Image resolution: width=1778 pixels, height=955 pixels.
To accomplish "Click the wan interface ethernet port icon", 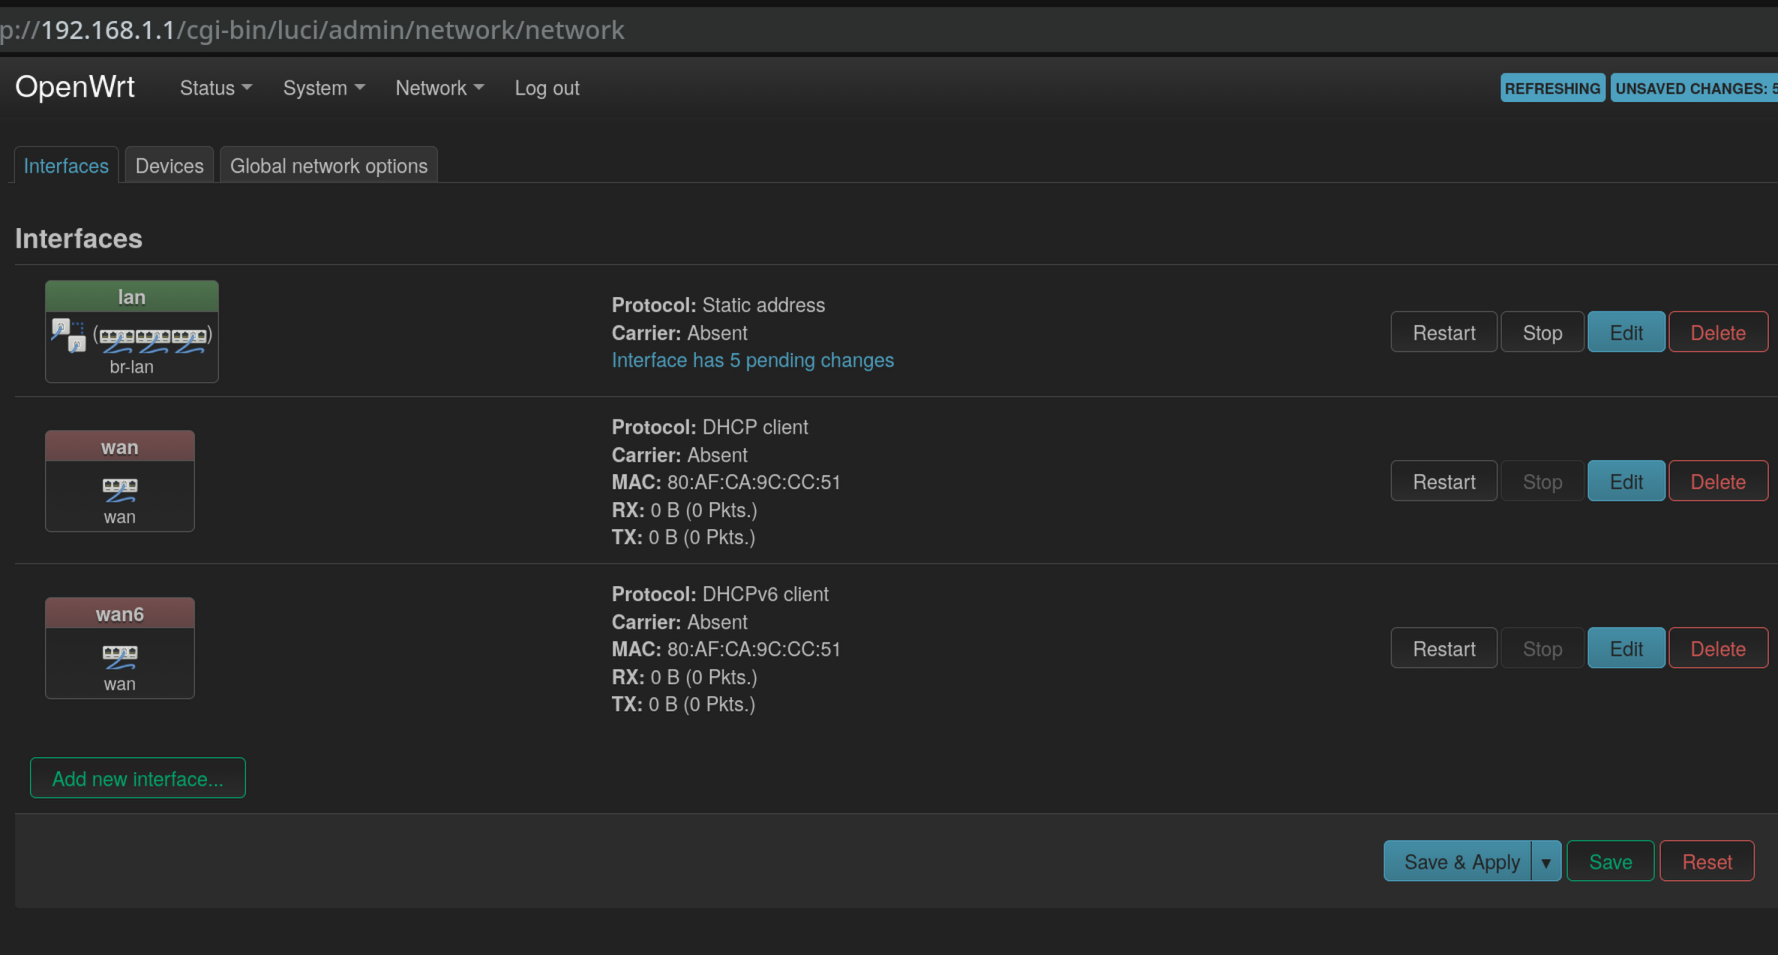I will (120, 489).
